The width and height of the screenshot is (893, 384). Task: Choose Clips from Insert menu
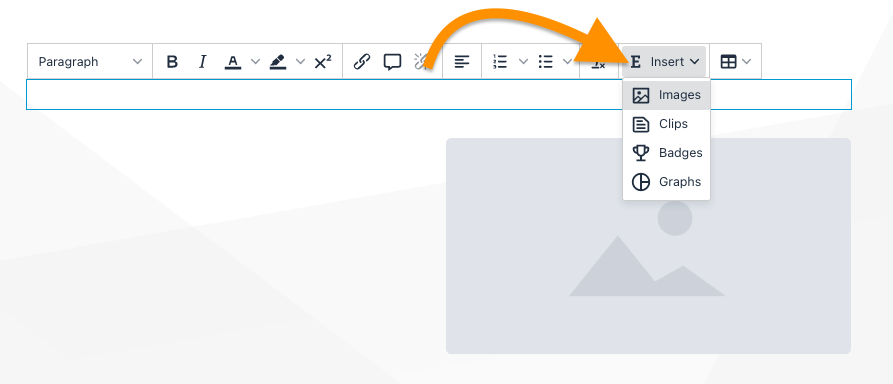click(666, 124)
